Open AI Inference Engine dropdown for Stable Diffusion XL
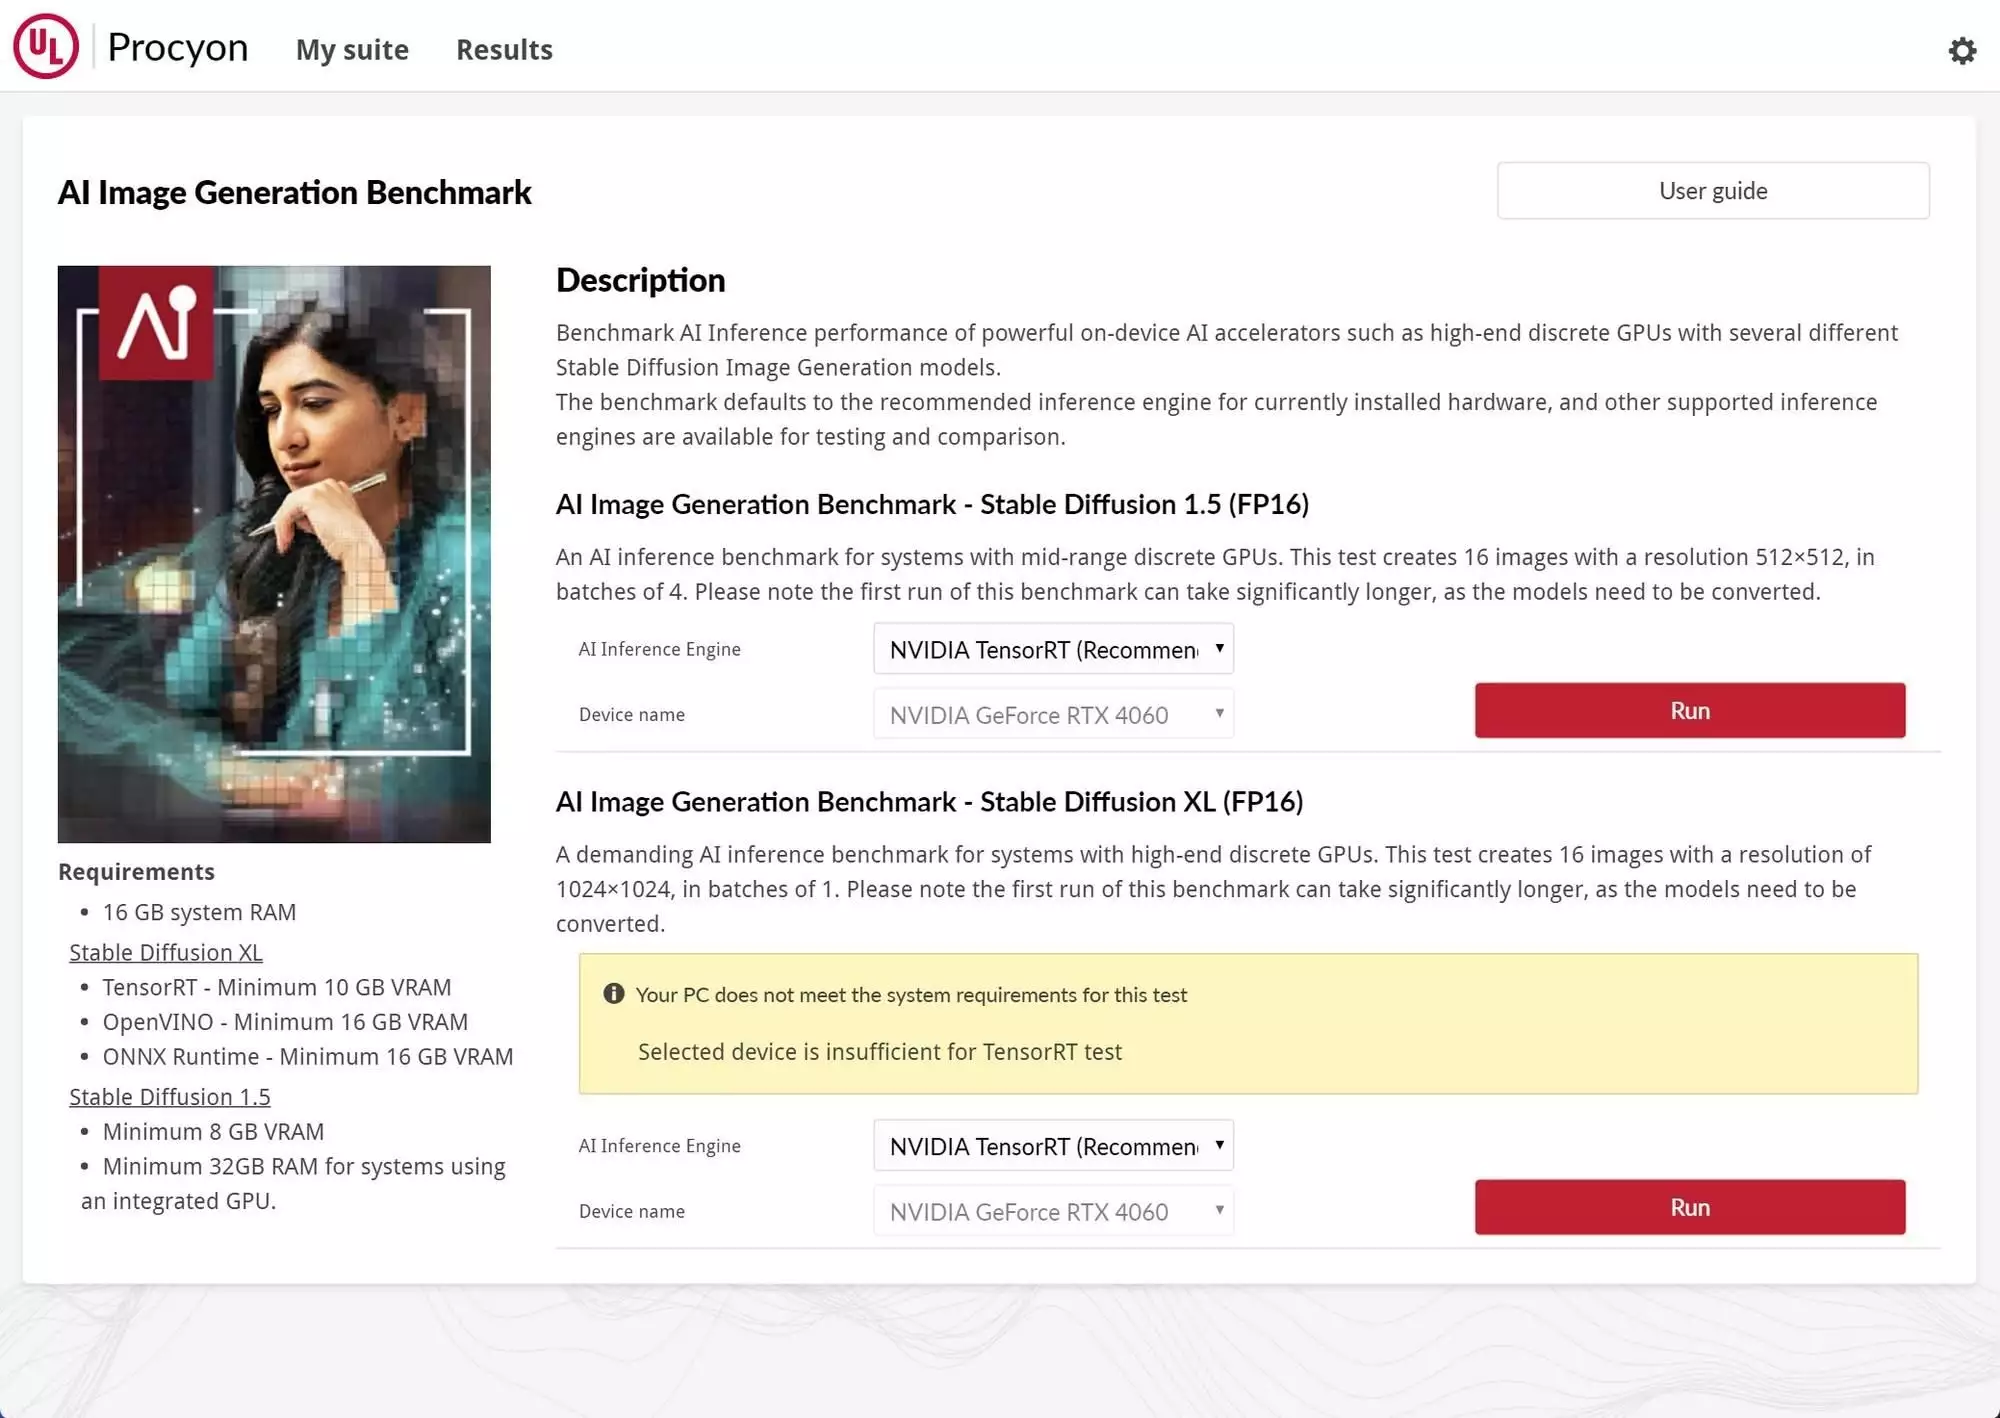Image resolution: width=2000 pixels, height=1418 pixels. click(1054, 1146)
